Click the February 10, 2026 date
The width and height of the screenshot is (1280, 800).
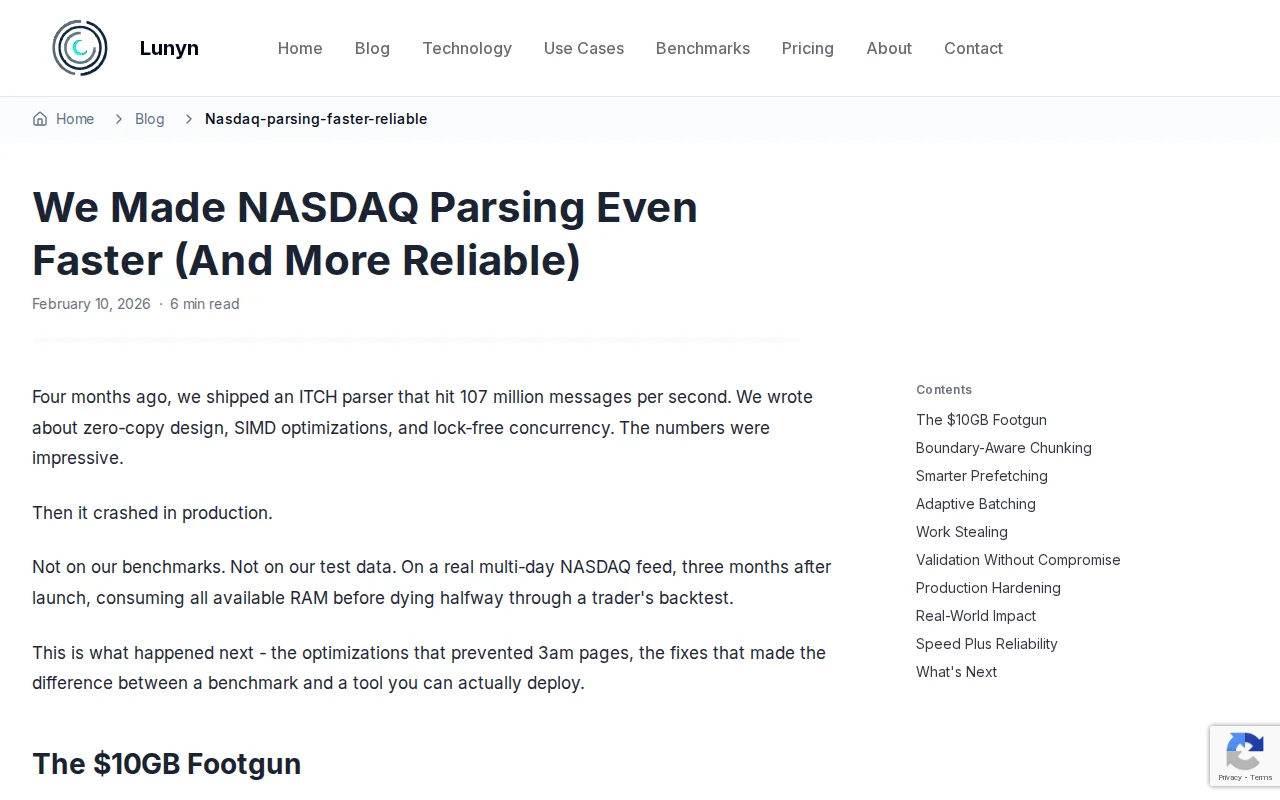(91, 304)
